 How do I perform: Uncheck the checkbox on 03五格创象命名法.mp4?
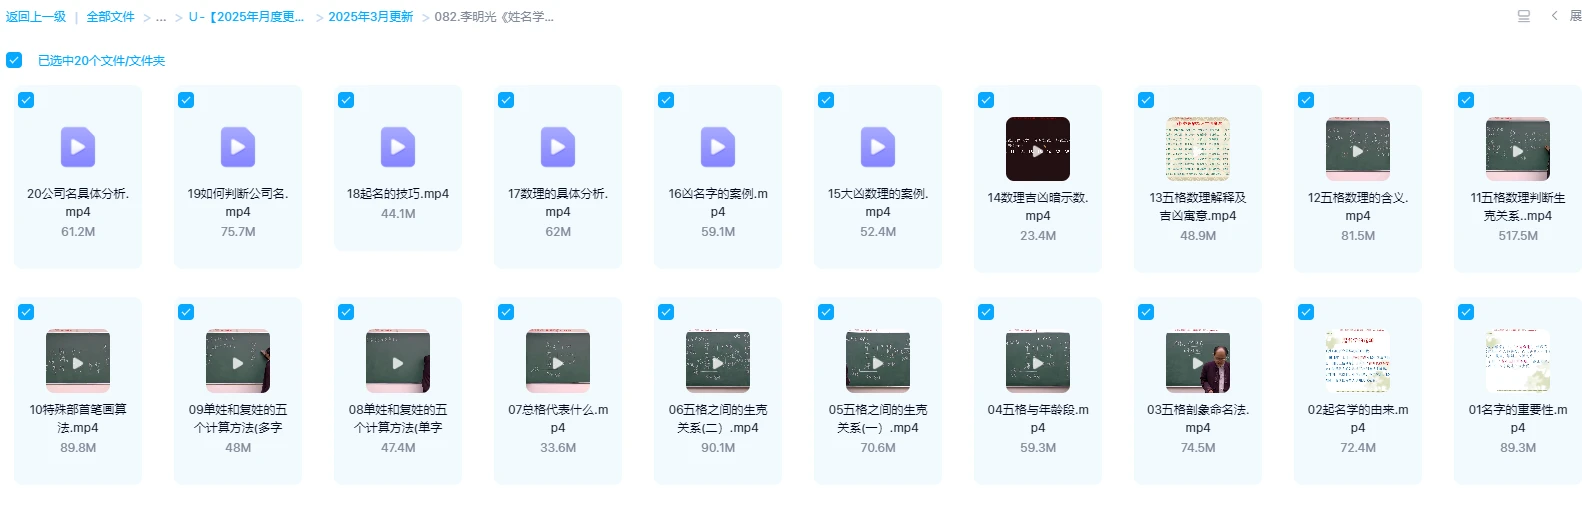[1146, 312]
